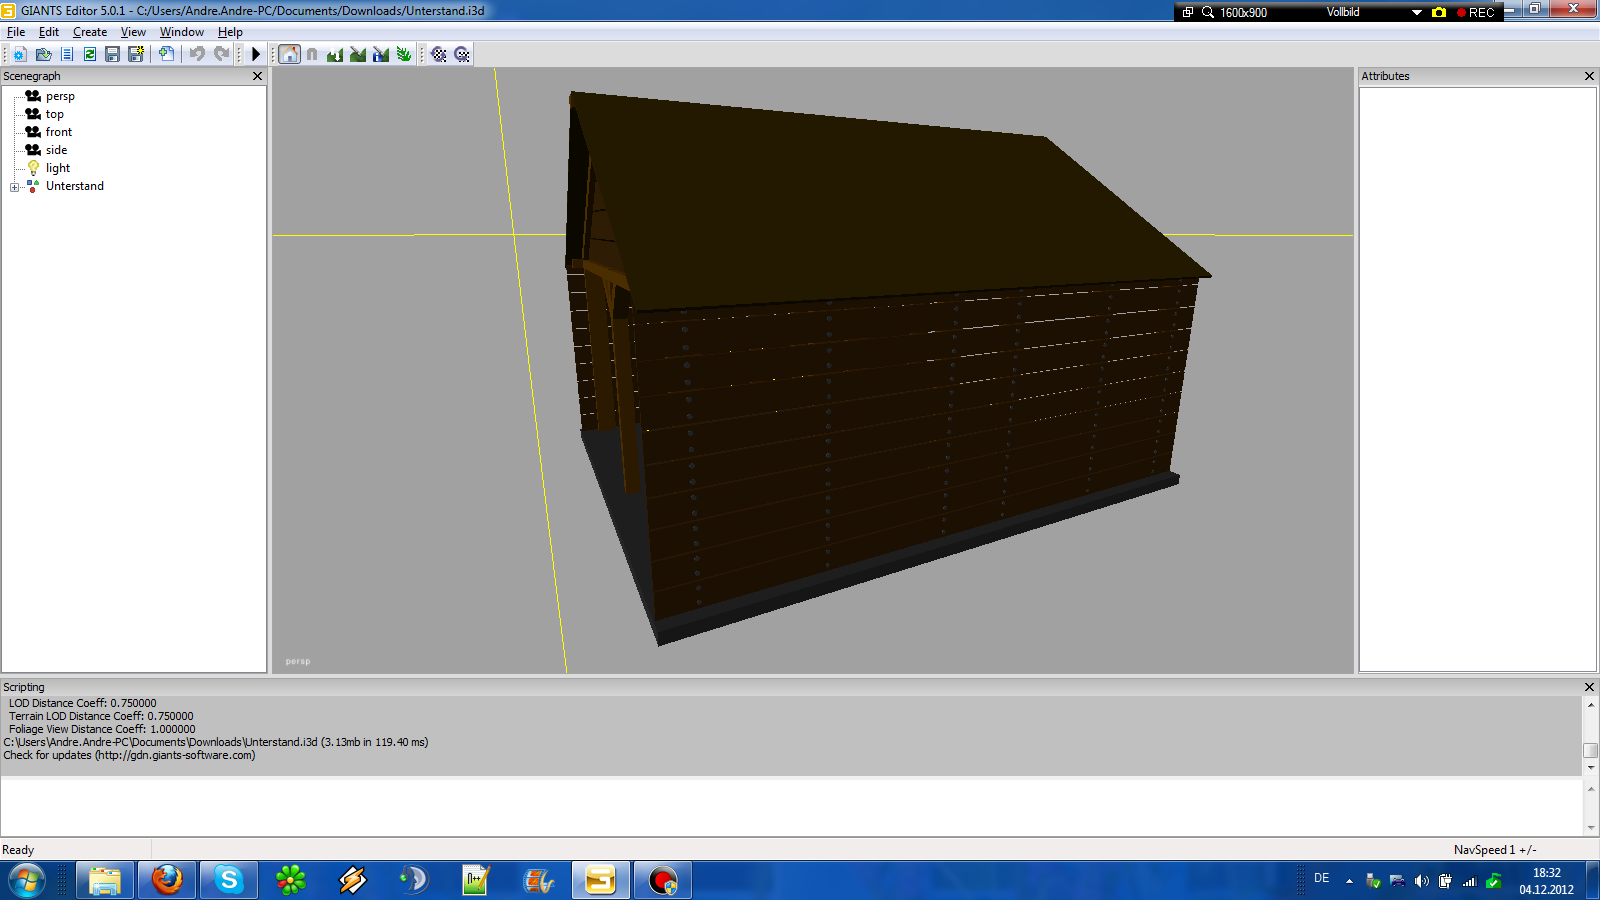Click the Scripting log scrollbar up arrow

[1590, 704]
